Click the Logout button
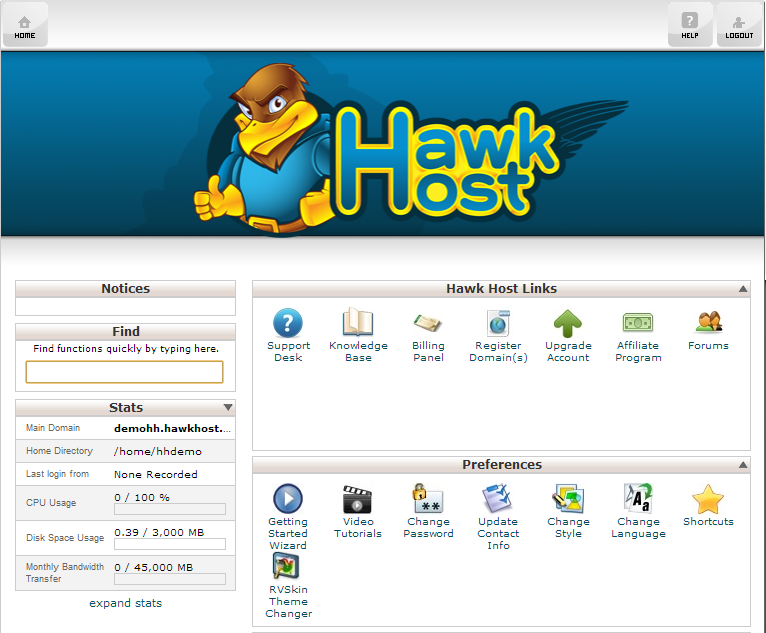Viewport: 766px width, 633px height. click(739, 25)
